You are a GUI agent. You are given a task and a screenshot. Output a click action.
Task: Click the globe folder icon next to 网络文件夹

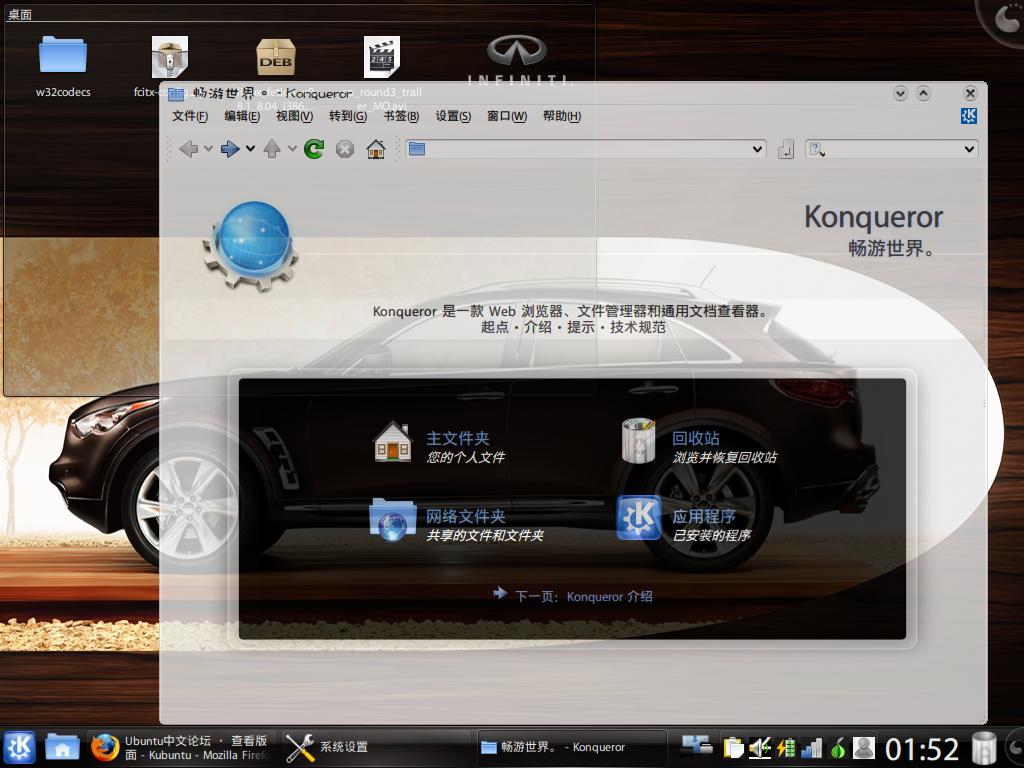point(392,520)
